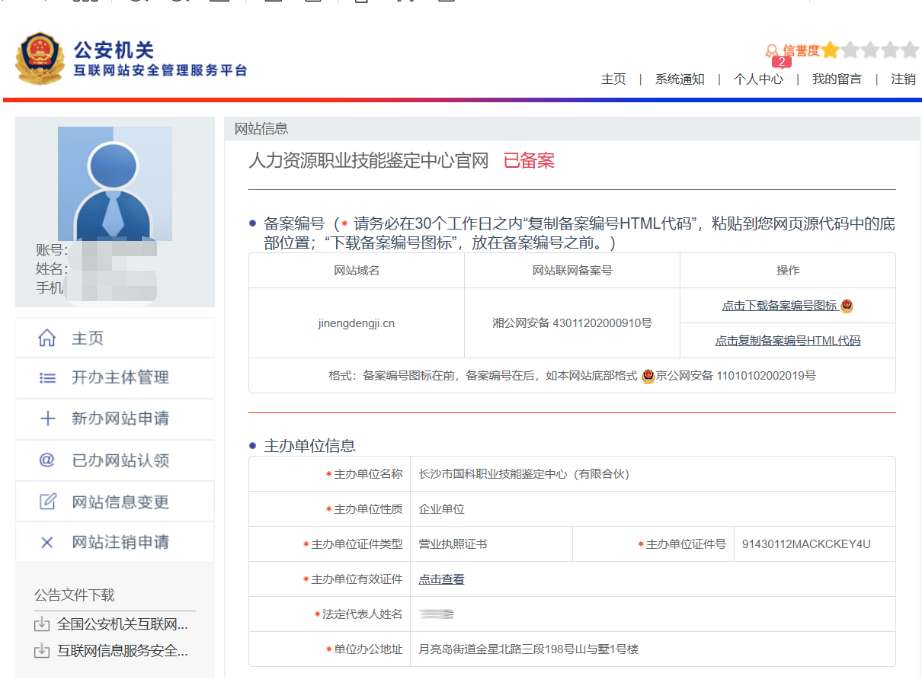Go to 个人中心 in top menu

758,79
